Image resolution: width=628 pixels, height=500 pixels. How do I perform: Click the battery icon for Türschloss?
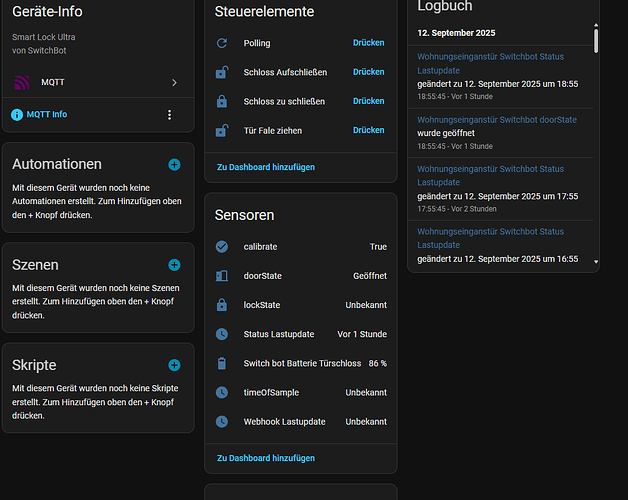point(221,363)
